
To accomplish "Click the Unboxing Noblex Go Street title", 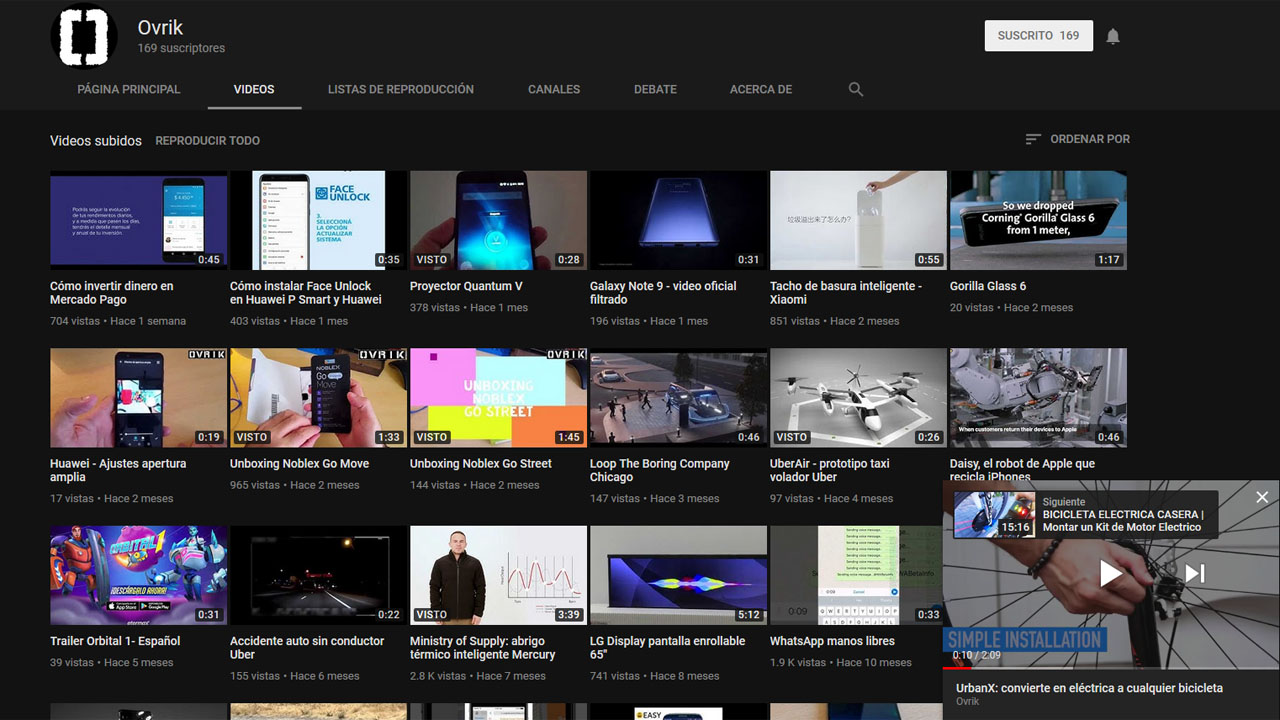I will coord(481,464).
